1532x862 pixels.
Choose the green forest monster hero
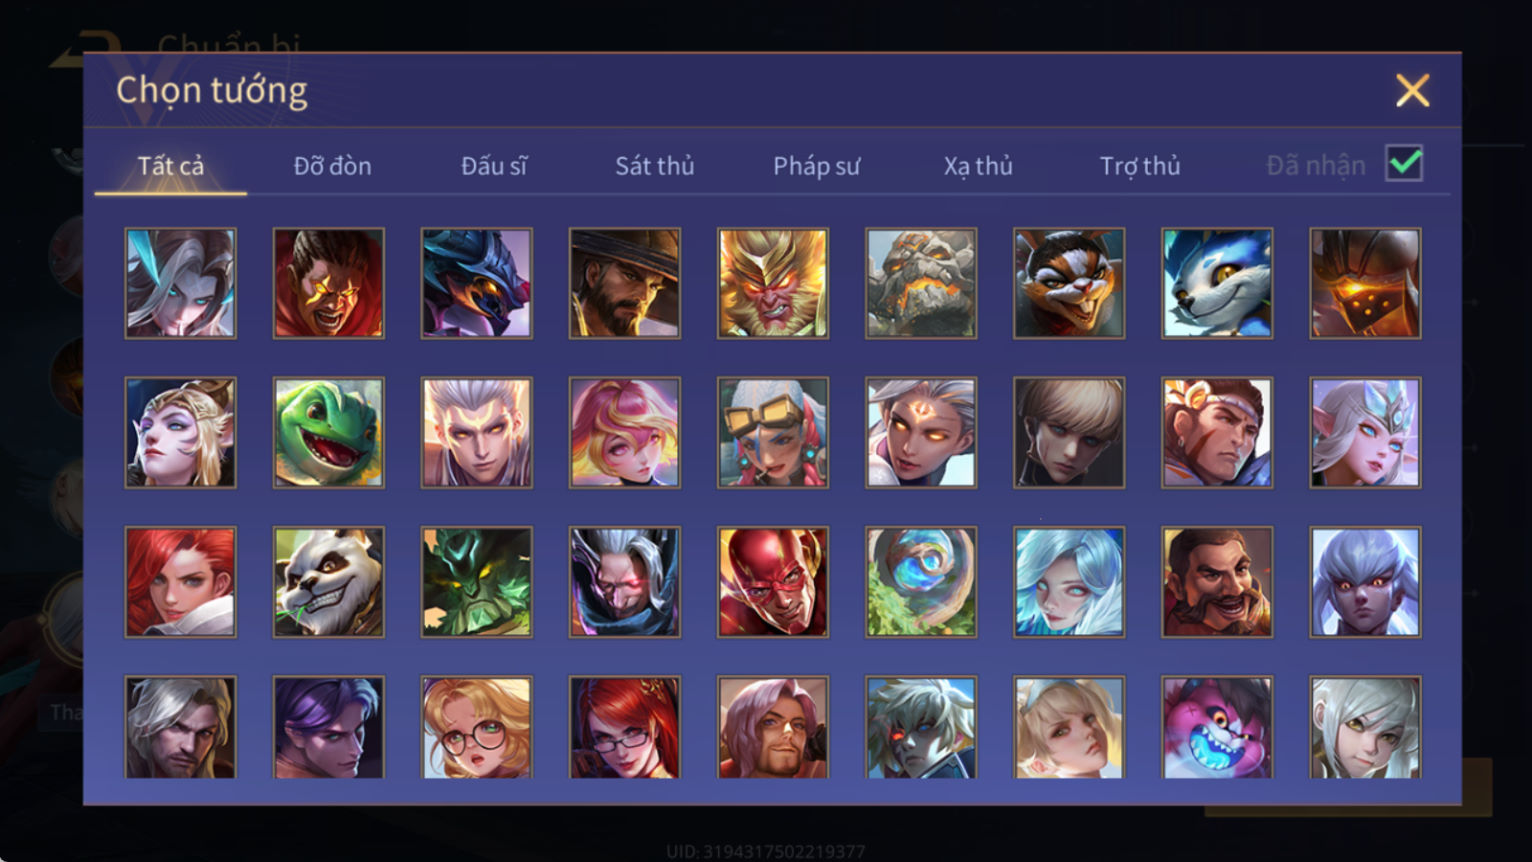pos(477,582)
